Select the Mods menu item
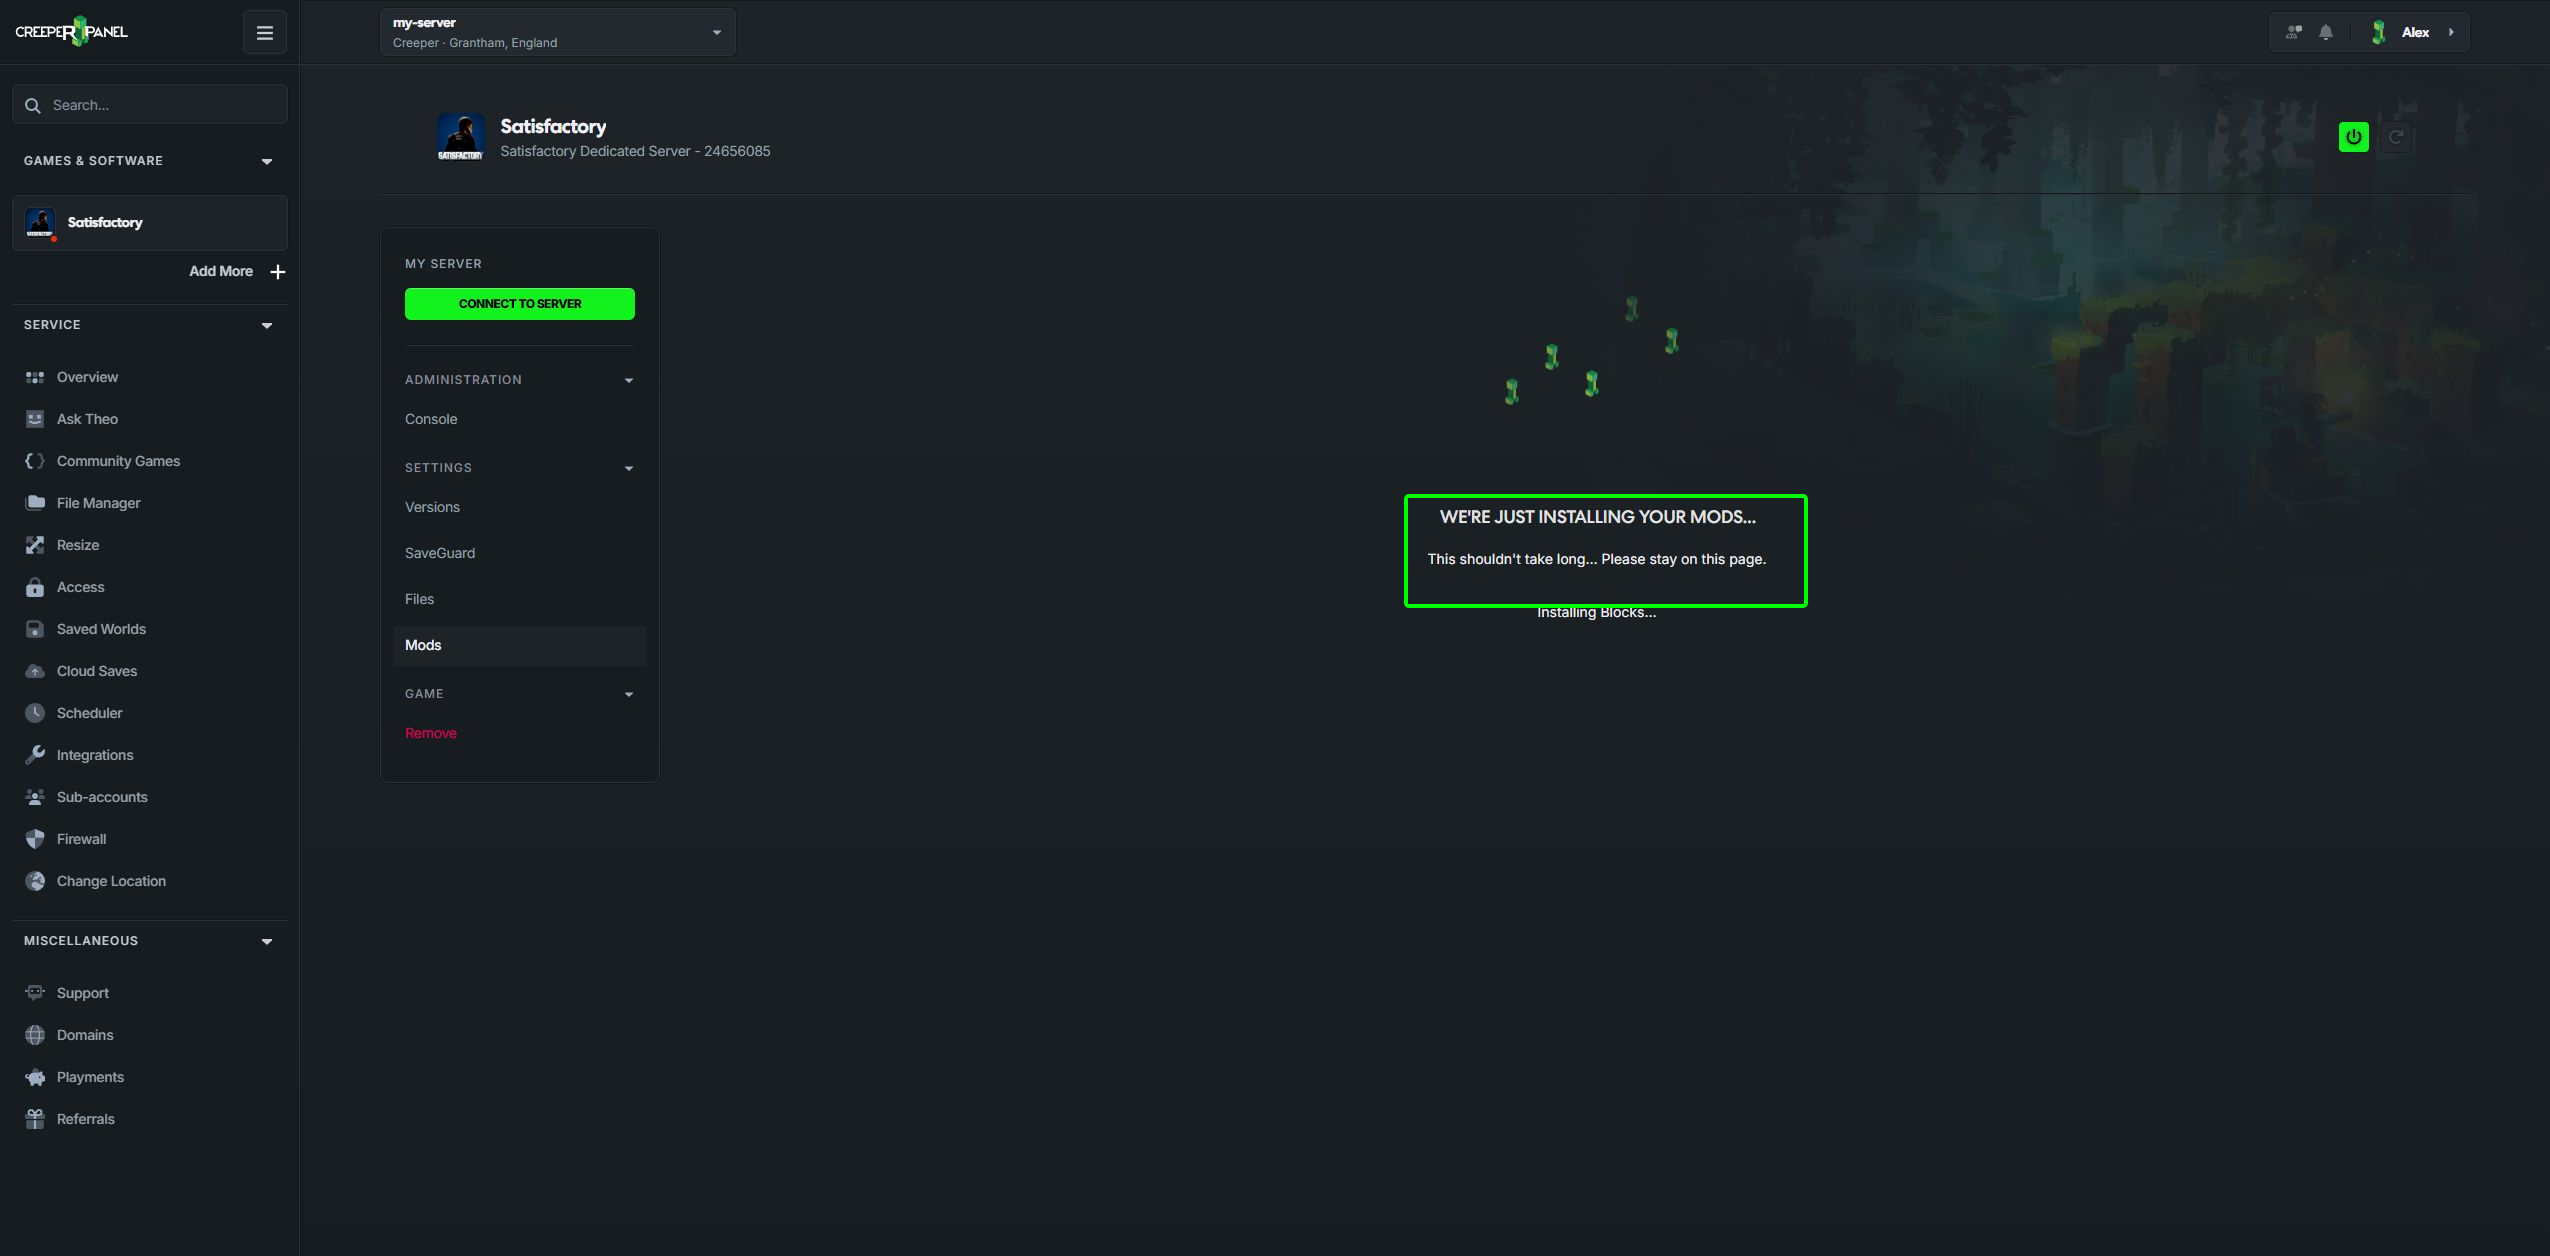The width and height of the screenshot is (2550, 1256). pyautogui.click(x=520, y=645)
